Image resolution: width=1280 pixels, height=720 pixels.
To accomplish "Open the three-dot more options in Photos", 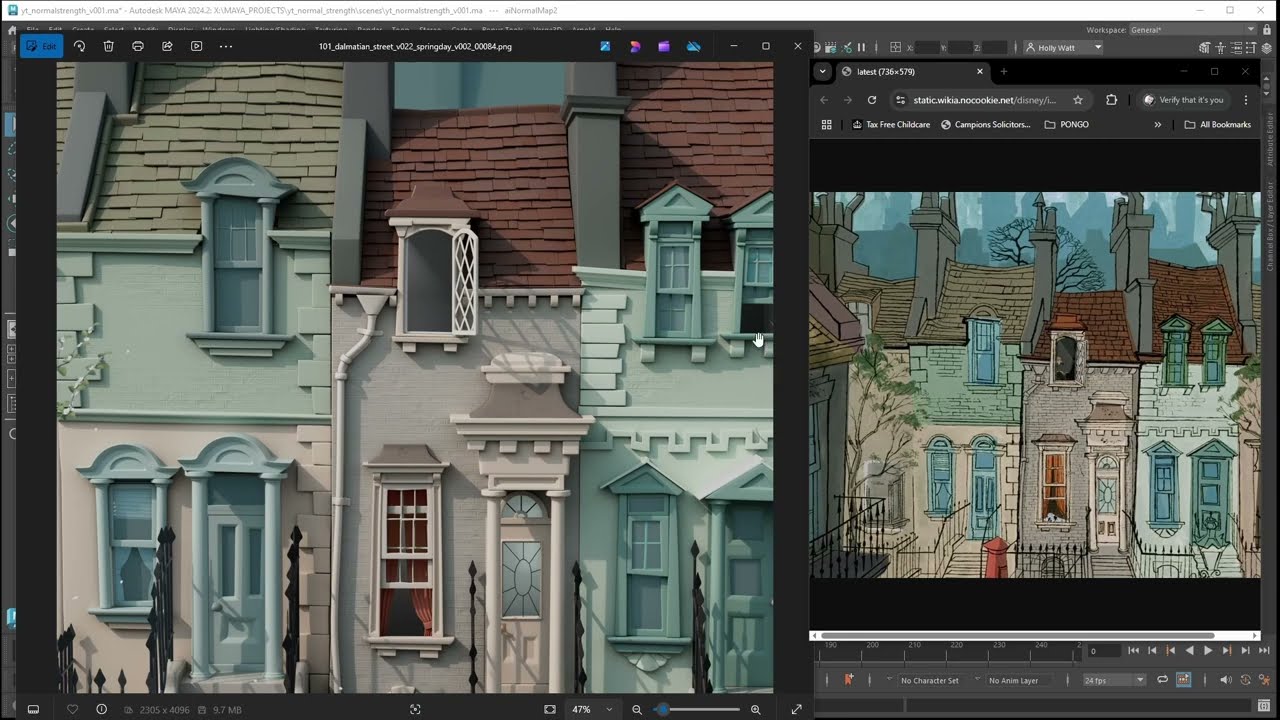I will click(226, 46).
